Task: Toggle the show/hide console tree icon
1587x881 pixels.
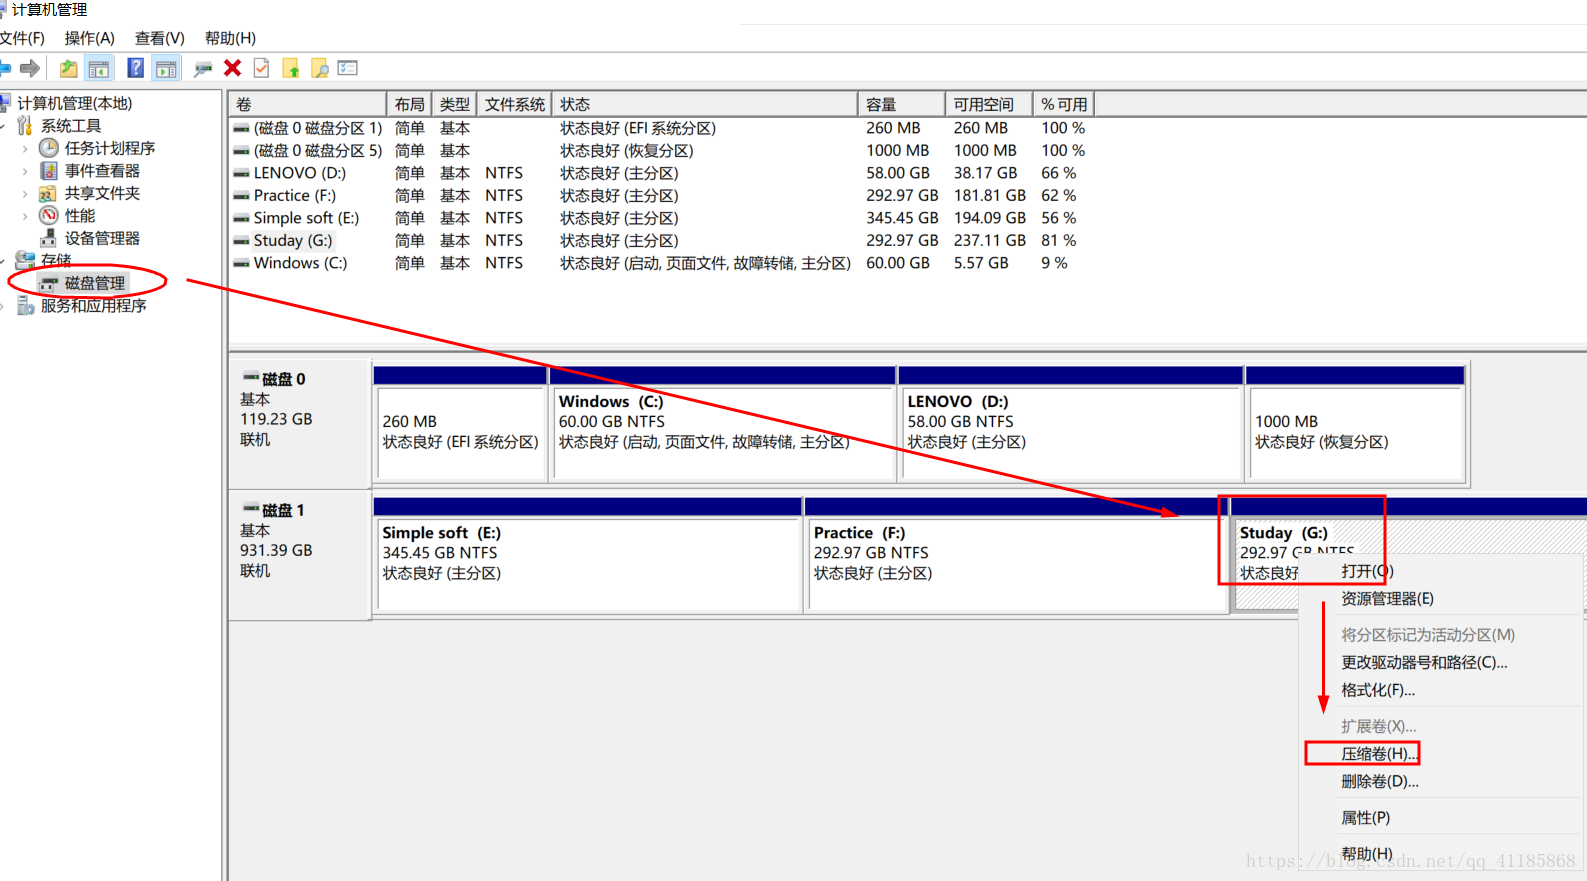Action: [x=99, y=68]
